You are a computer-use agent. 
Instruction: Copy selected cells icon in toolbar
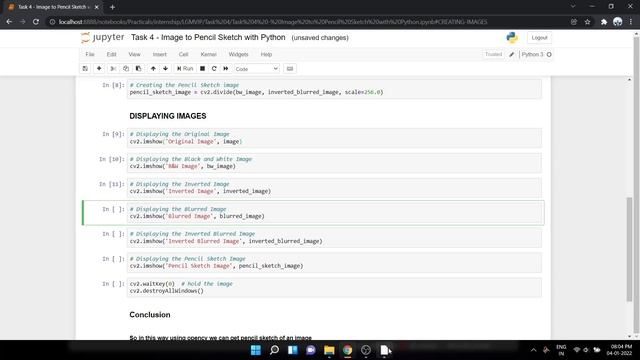coord(126,69)
